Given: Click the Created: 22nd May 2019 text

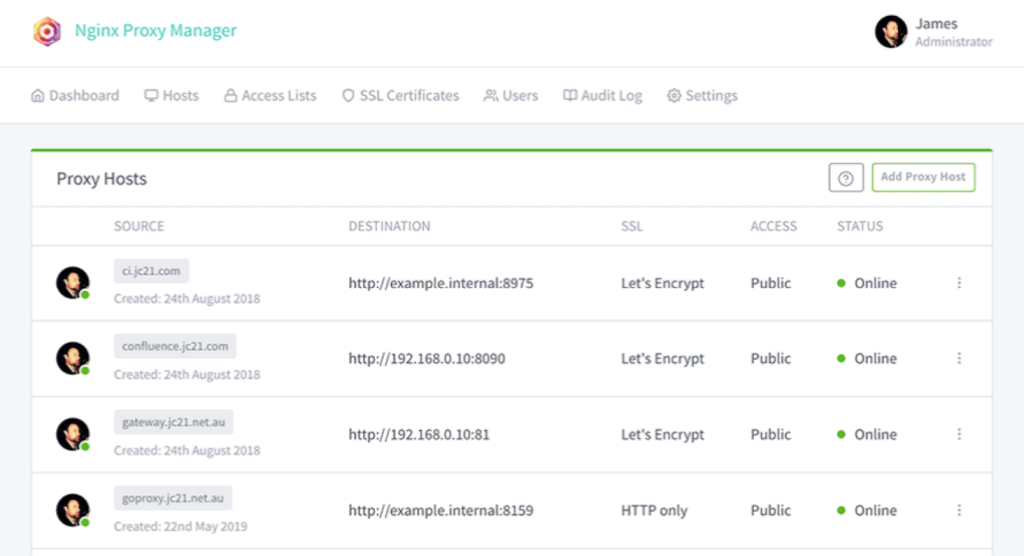Looking at the screenshot, I should 180,527.
